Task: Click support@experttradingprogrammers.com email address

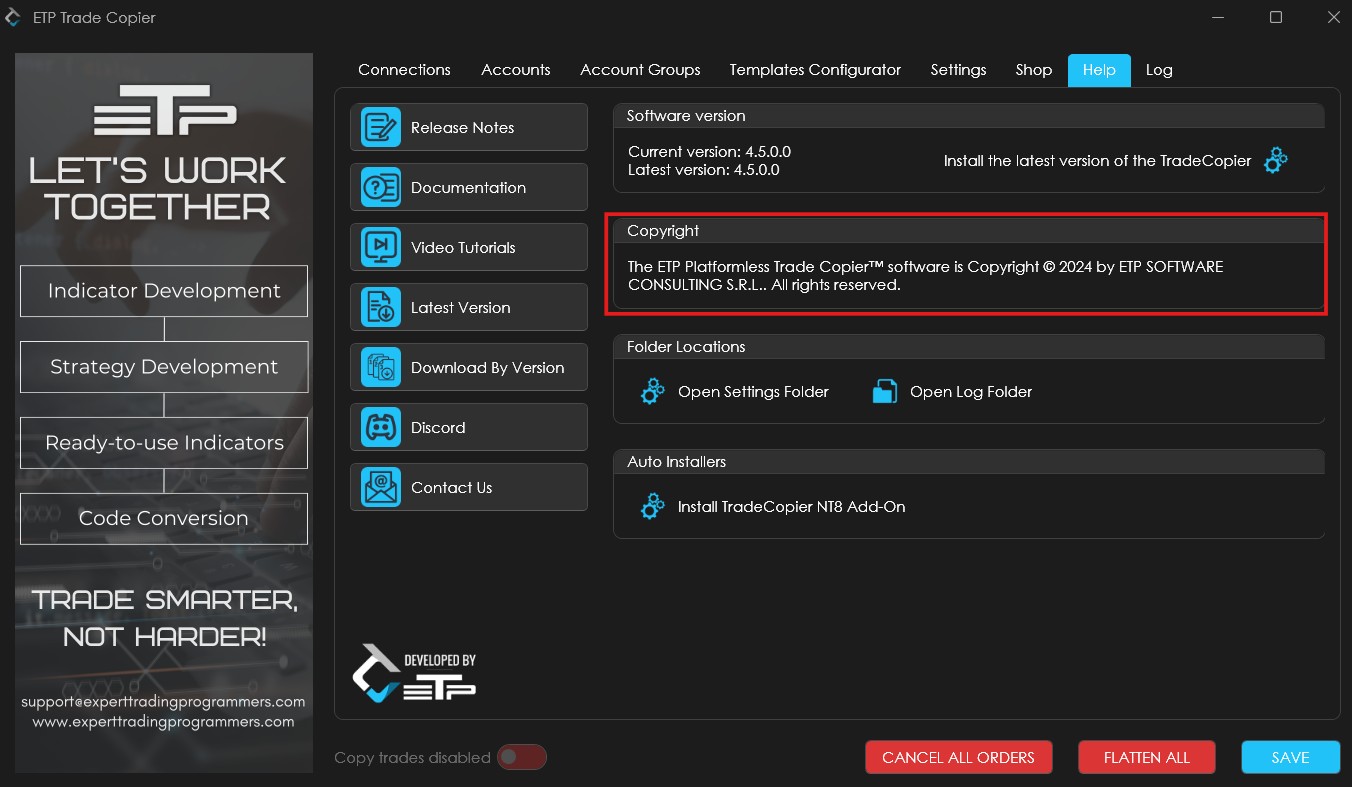Action: point(163,702)
